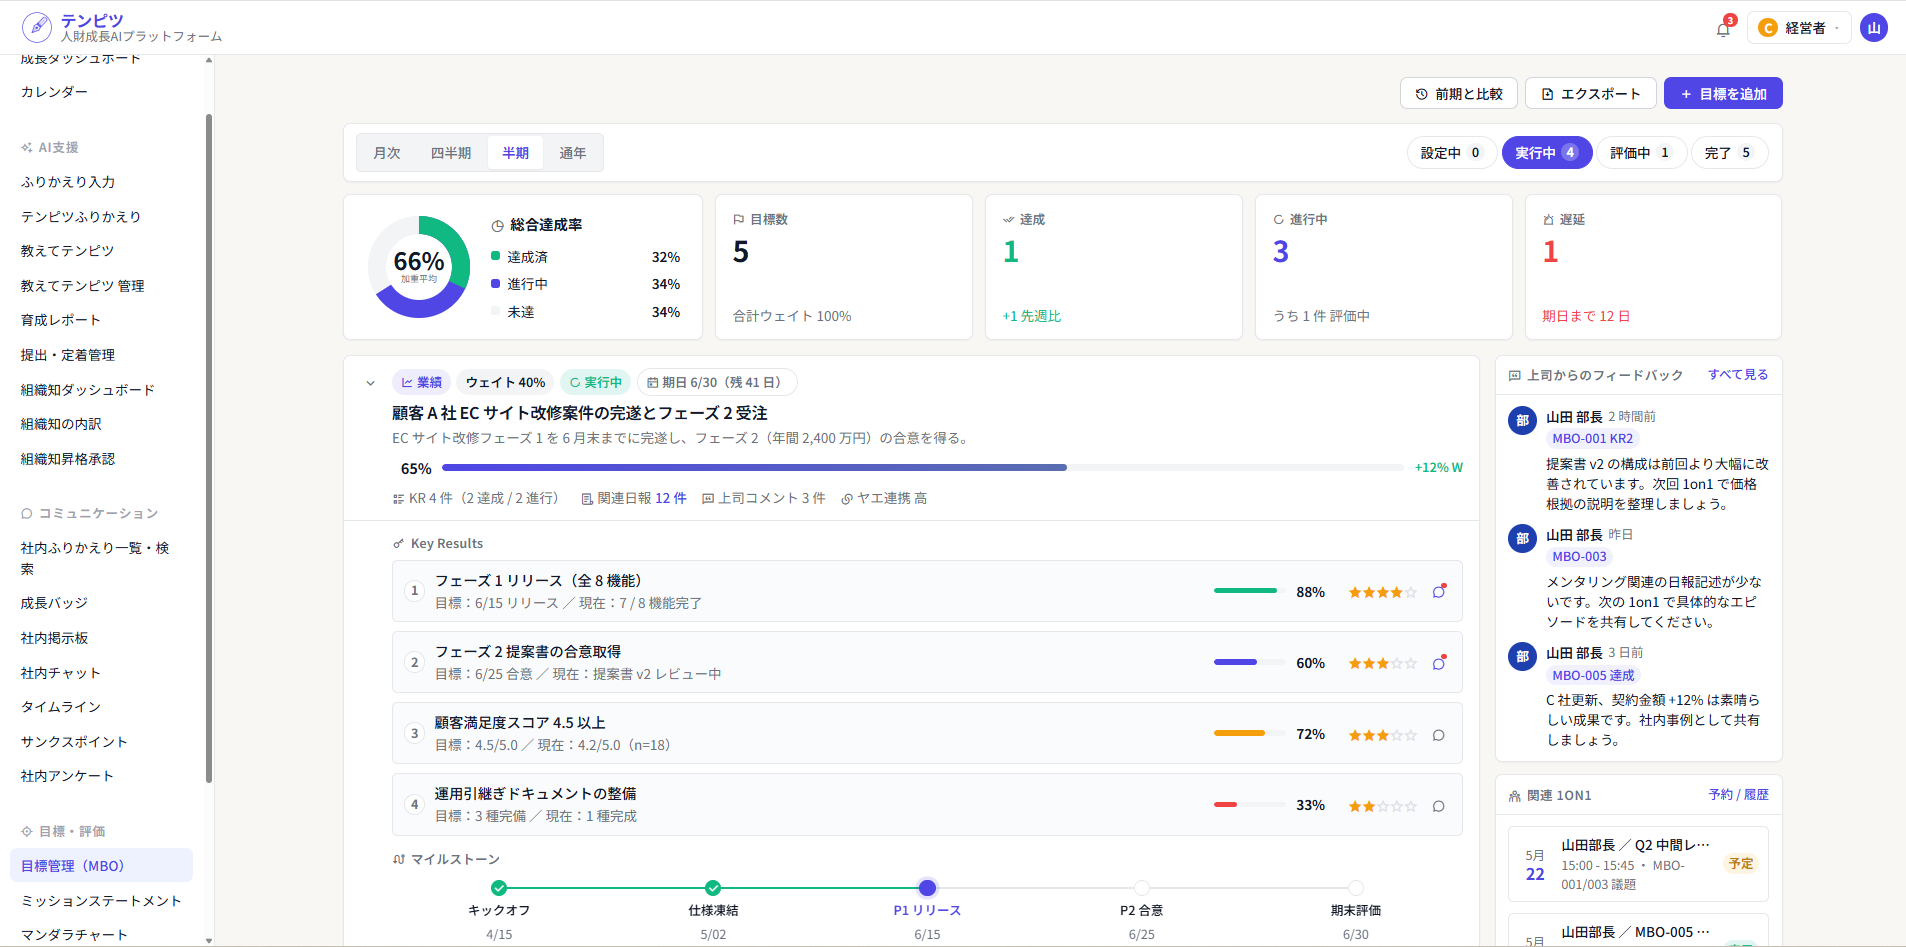Click the 33% progress bar

pos(1250,805)
